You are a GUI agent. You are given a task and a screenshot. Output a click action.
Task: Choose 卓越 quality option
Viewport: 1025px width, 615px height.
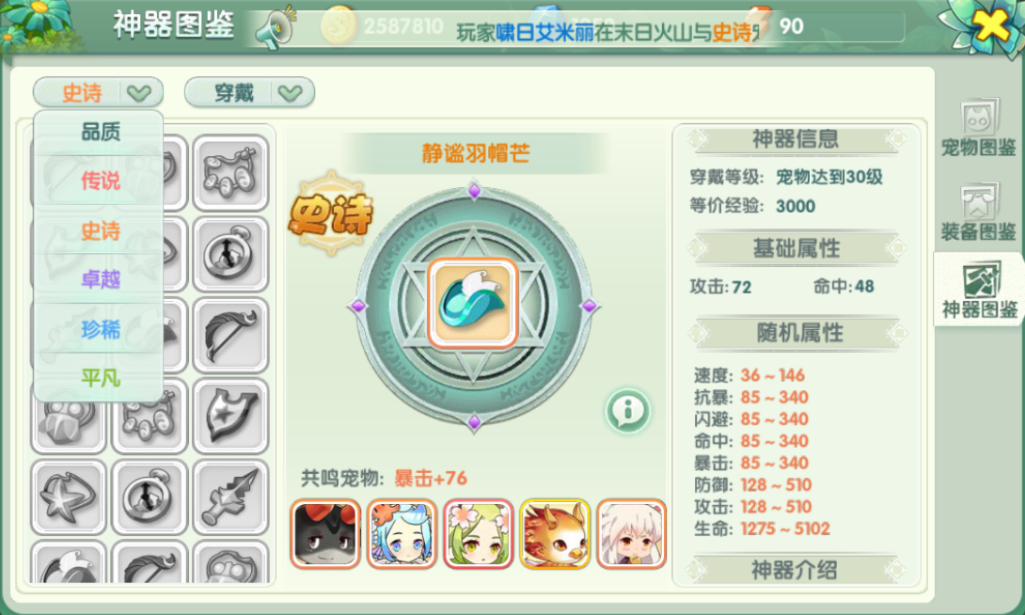coord(100,280)
